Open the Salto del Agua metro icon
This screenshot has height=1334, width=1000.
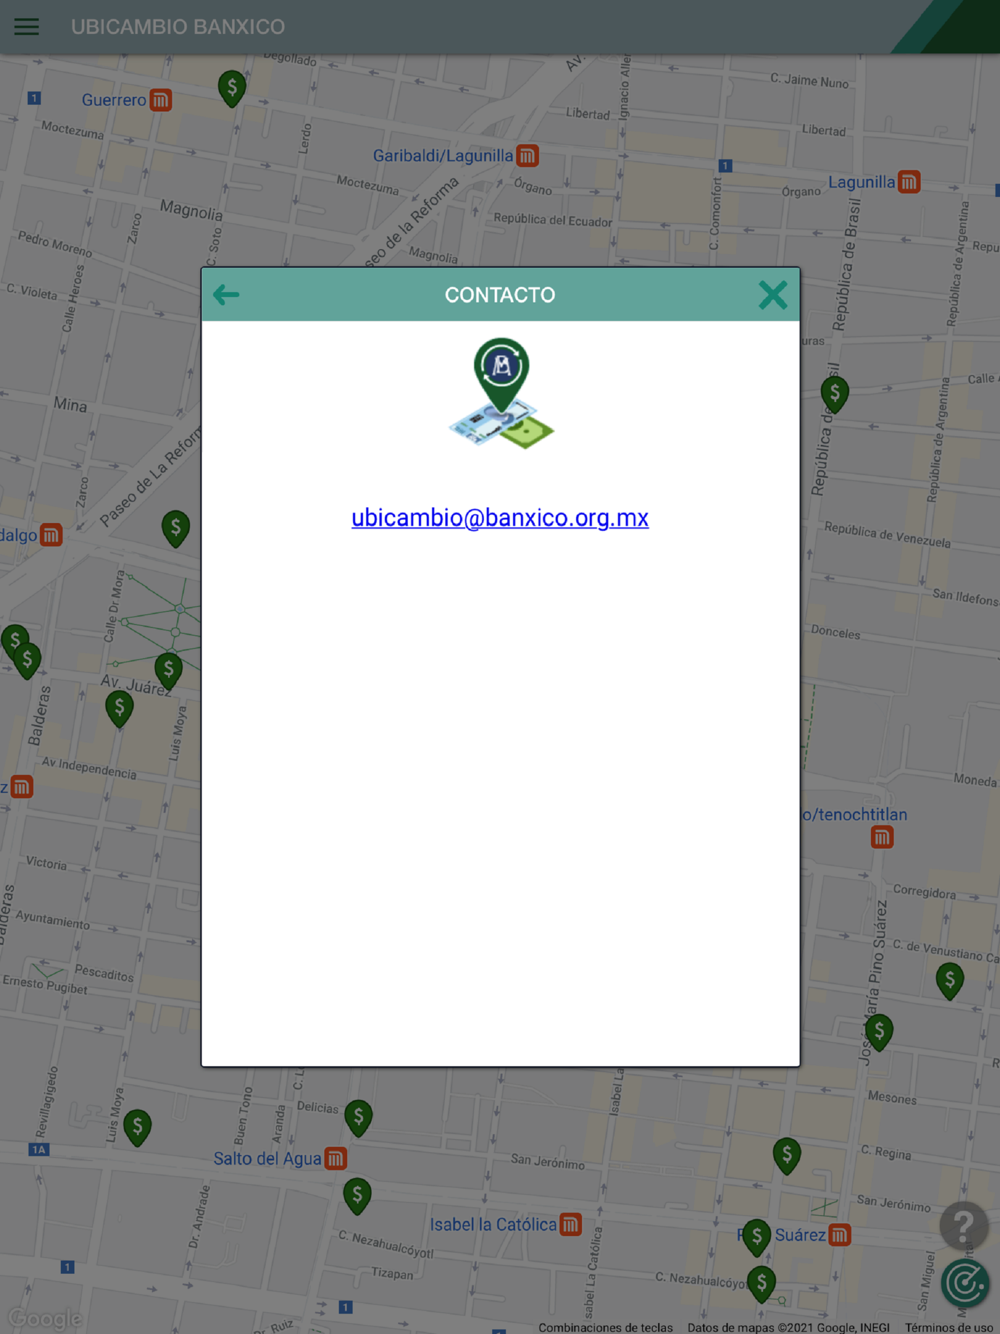336,1159
